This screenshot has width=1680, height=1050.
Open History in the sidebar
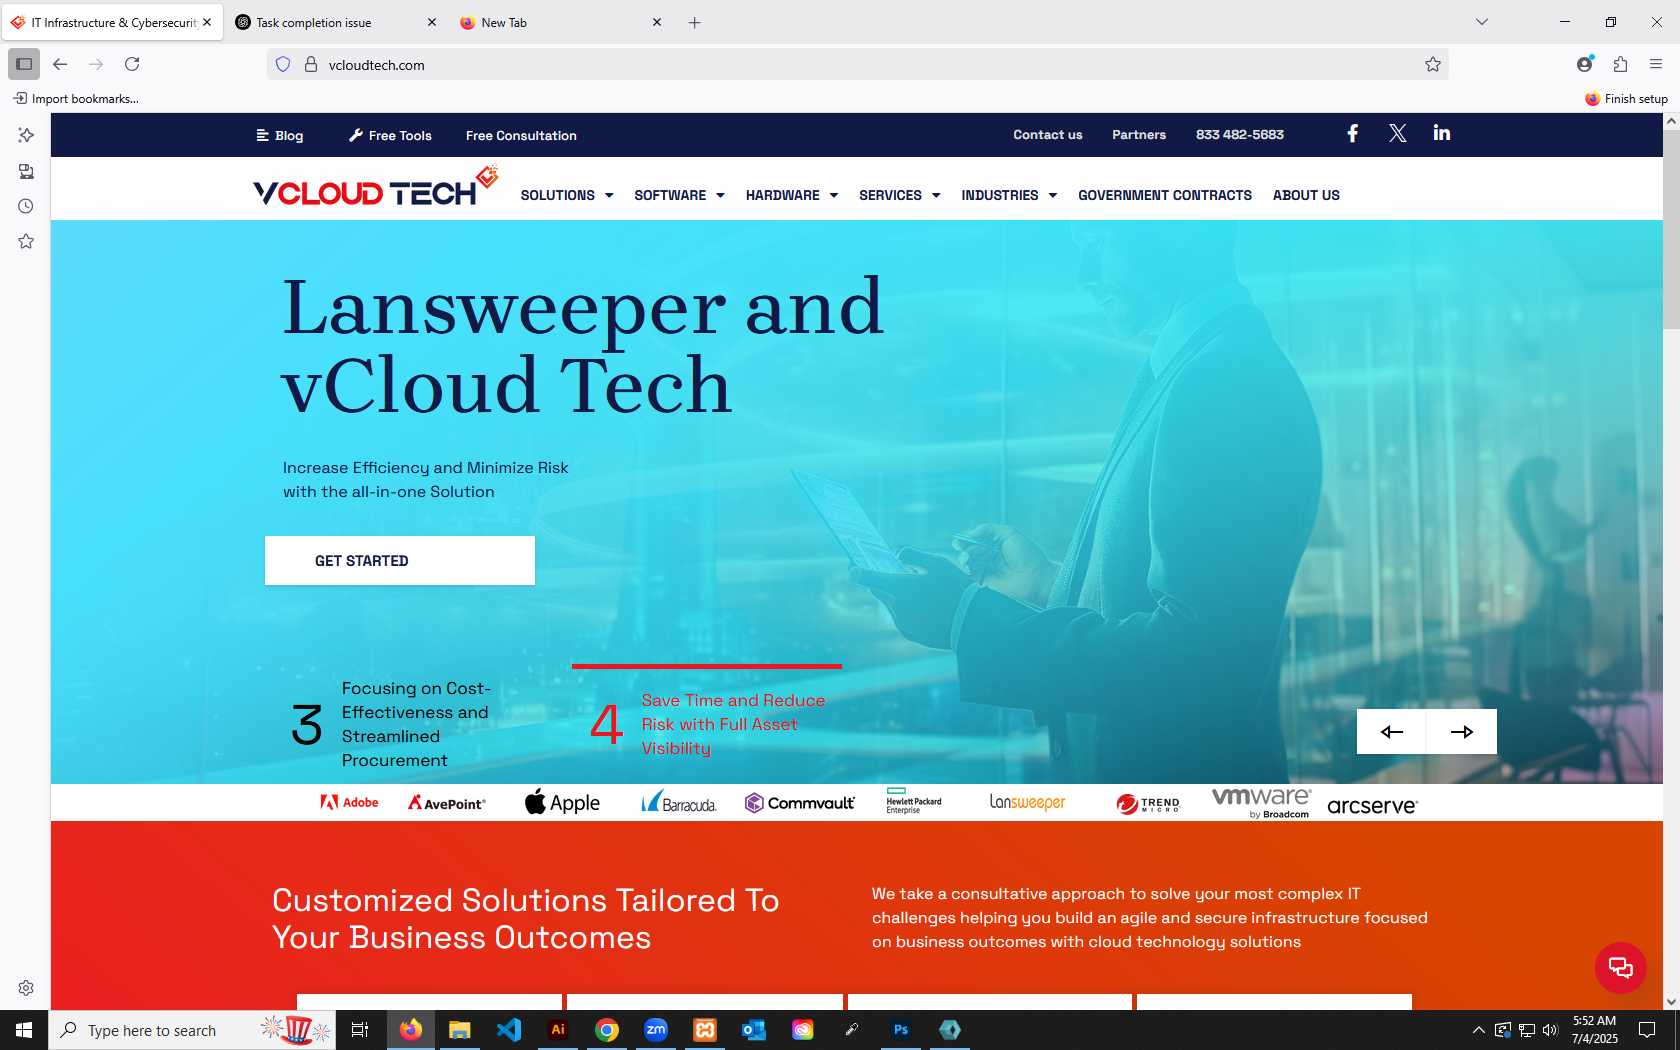[26, 206]
